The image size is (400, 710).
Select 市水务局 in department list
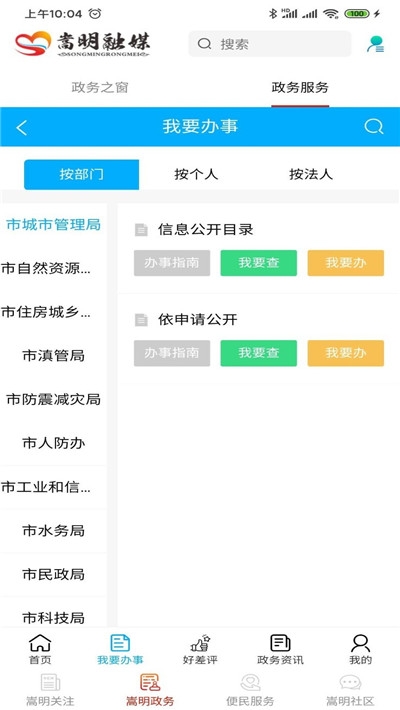(x=53, y=531)
